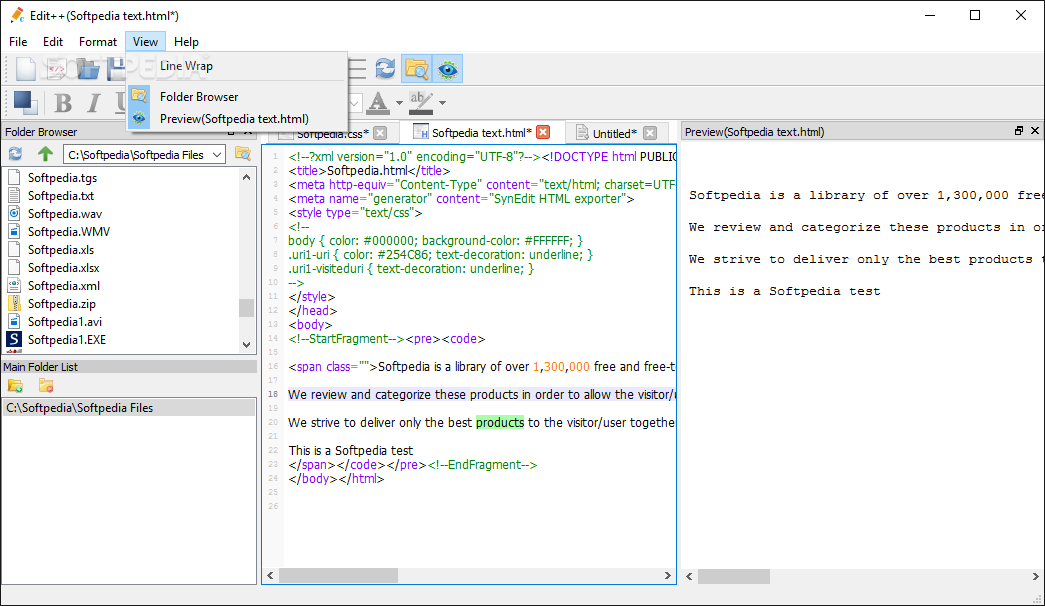Browse for a folder in Folder Browser
The image size is (1045, 606).
click(x=243, y=154)
